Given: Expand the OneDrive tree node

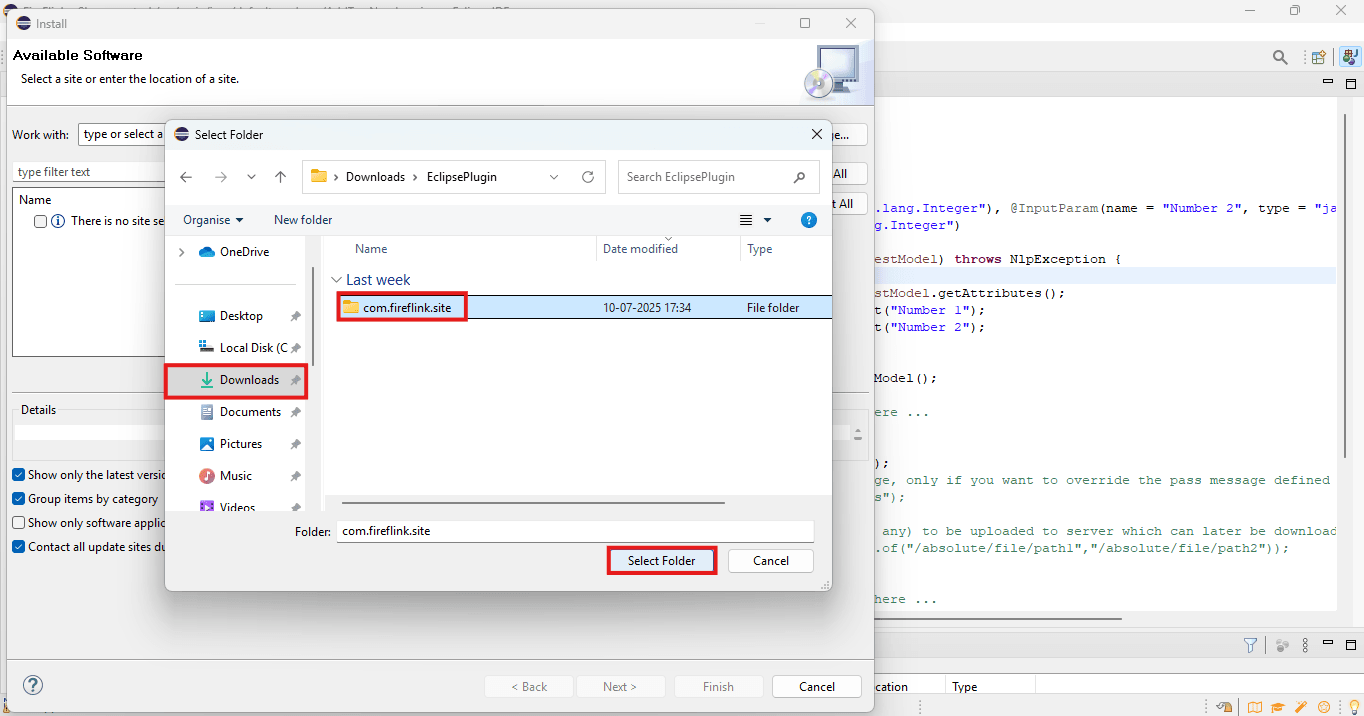Looking at the screenshot, I should 181,252.
